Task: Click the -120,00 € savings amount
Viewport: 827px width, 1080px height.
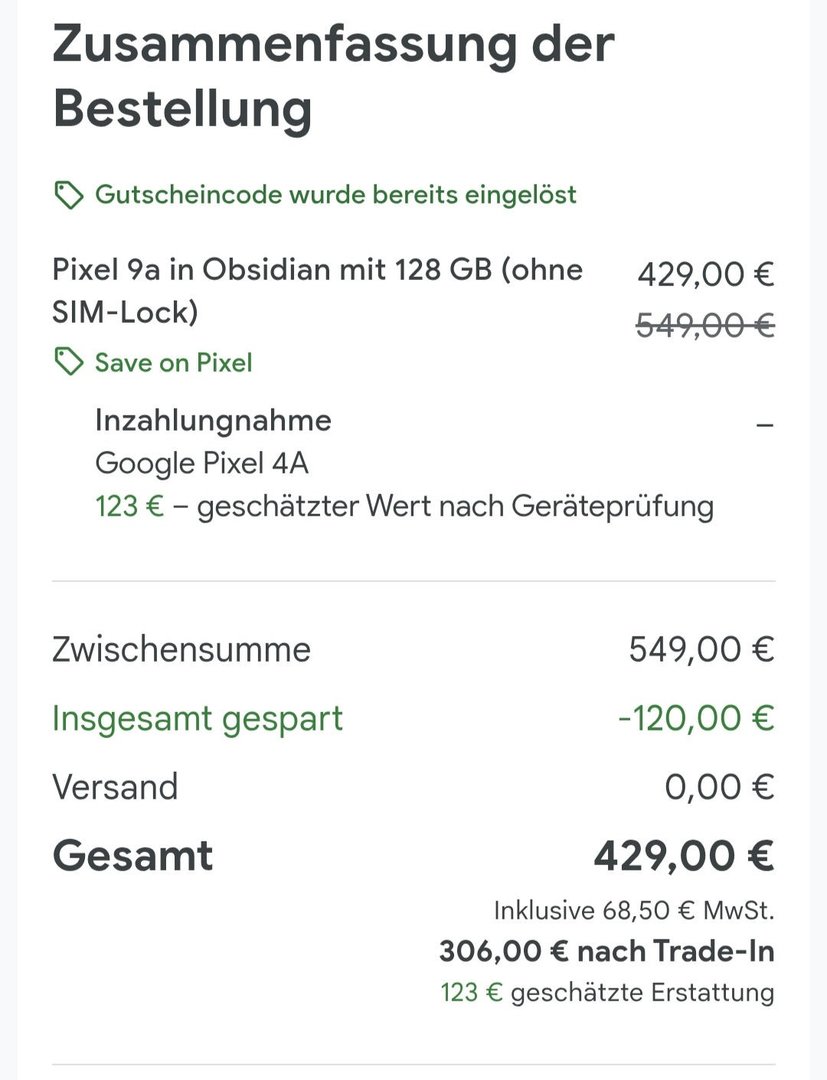Action: (x=695, y=718)
